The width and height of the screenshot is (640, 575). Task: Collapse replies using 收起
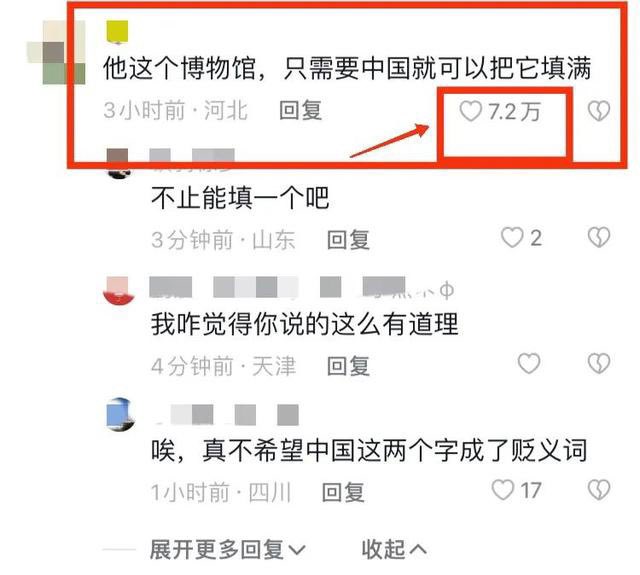click(x=394, y=549)
